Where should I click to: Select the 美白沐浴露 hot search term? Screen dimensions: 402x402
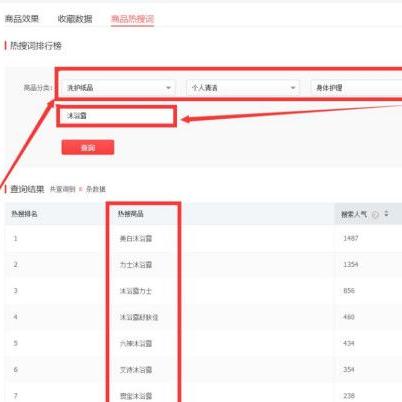[x=136, y=238]
